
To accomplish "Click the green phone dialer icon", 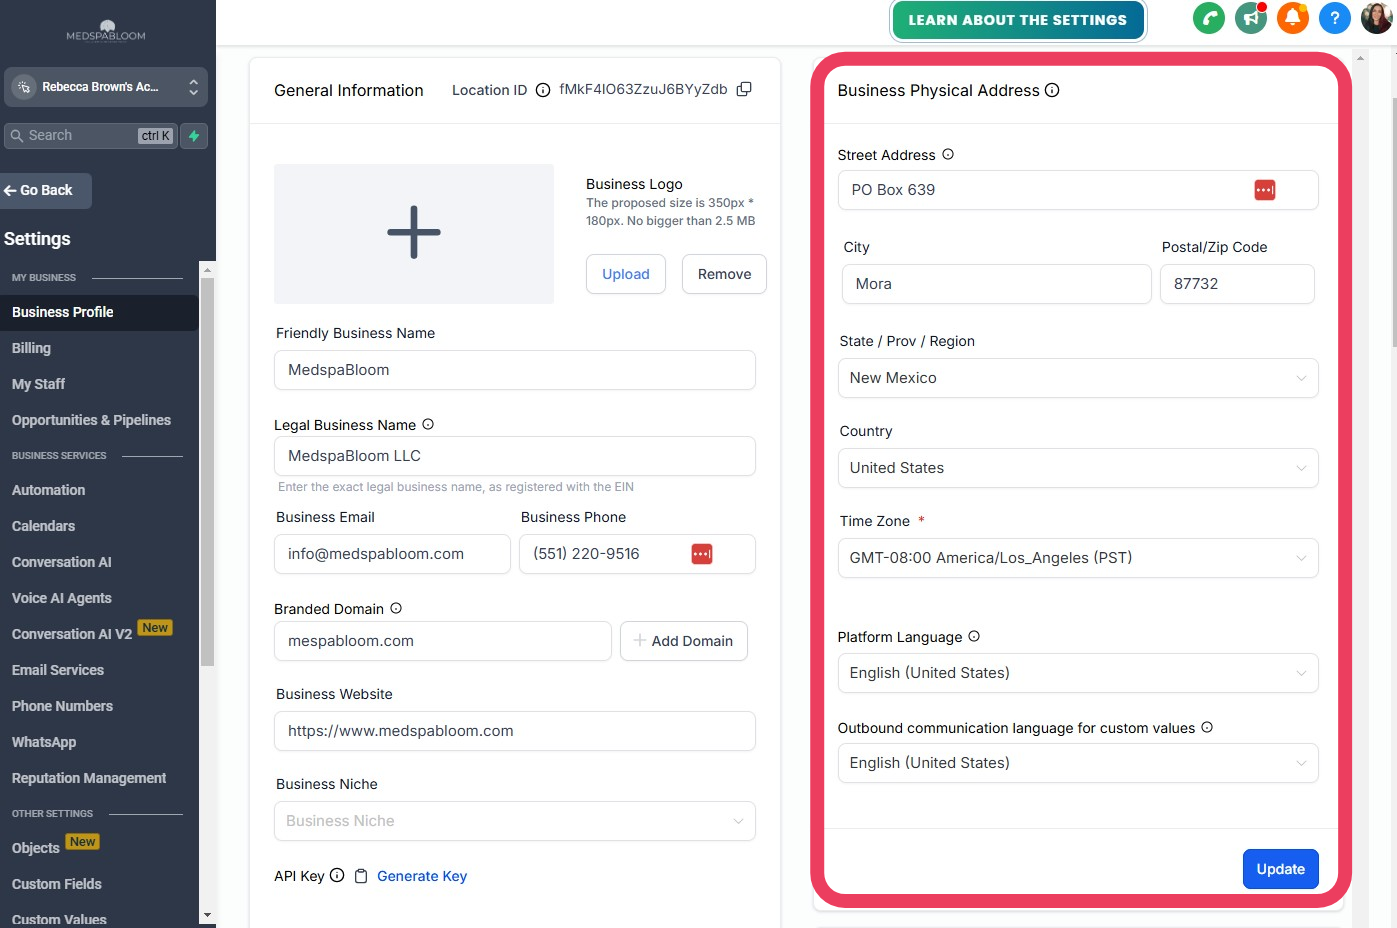I will 1209,18.
